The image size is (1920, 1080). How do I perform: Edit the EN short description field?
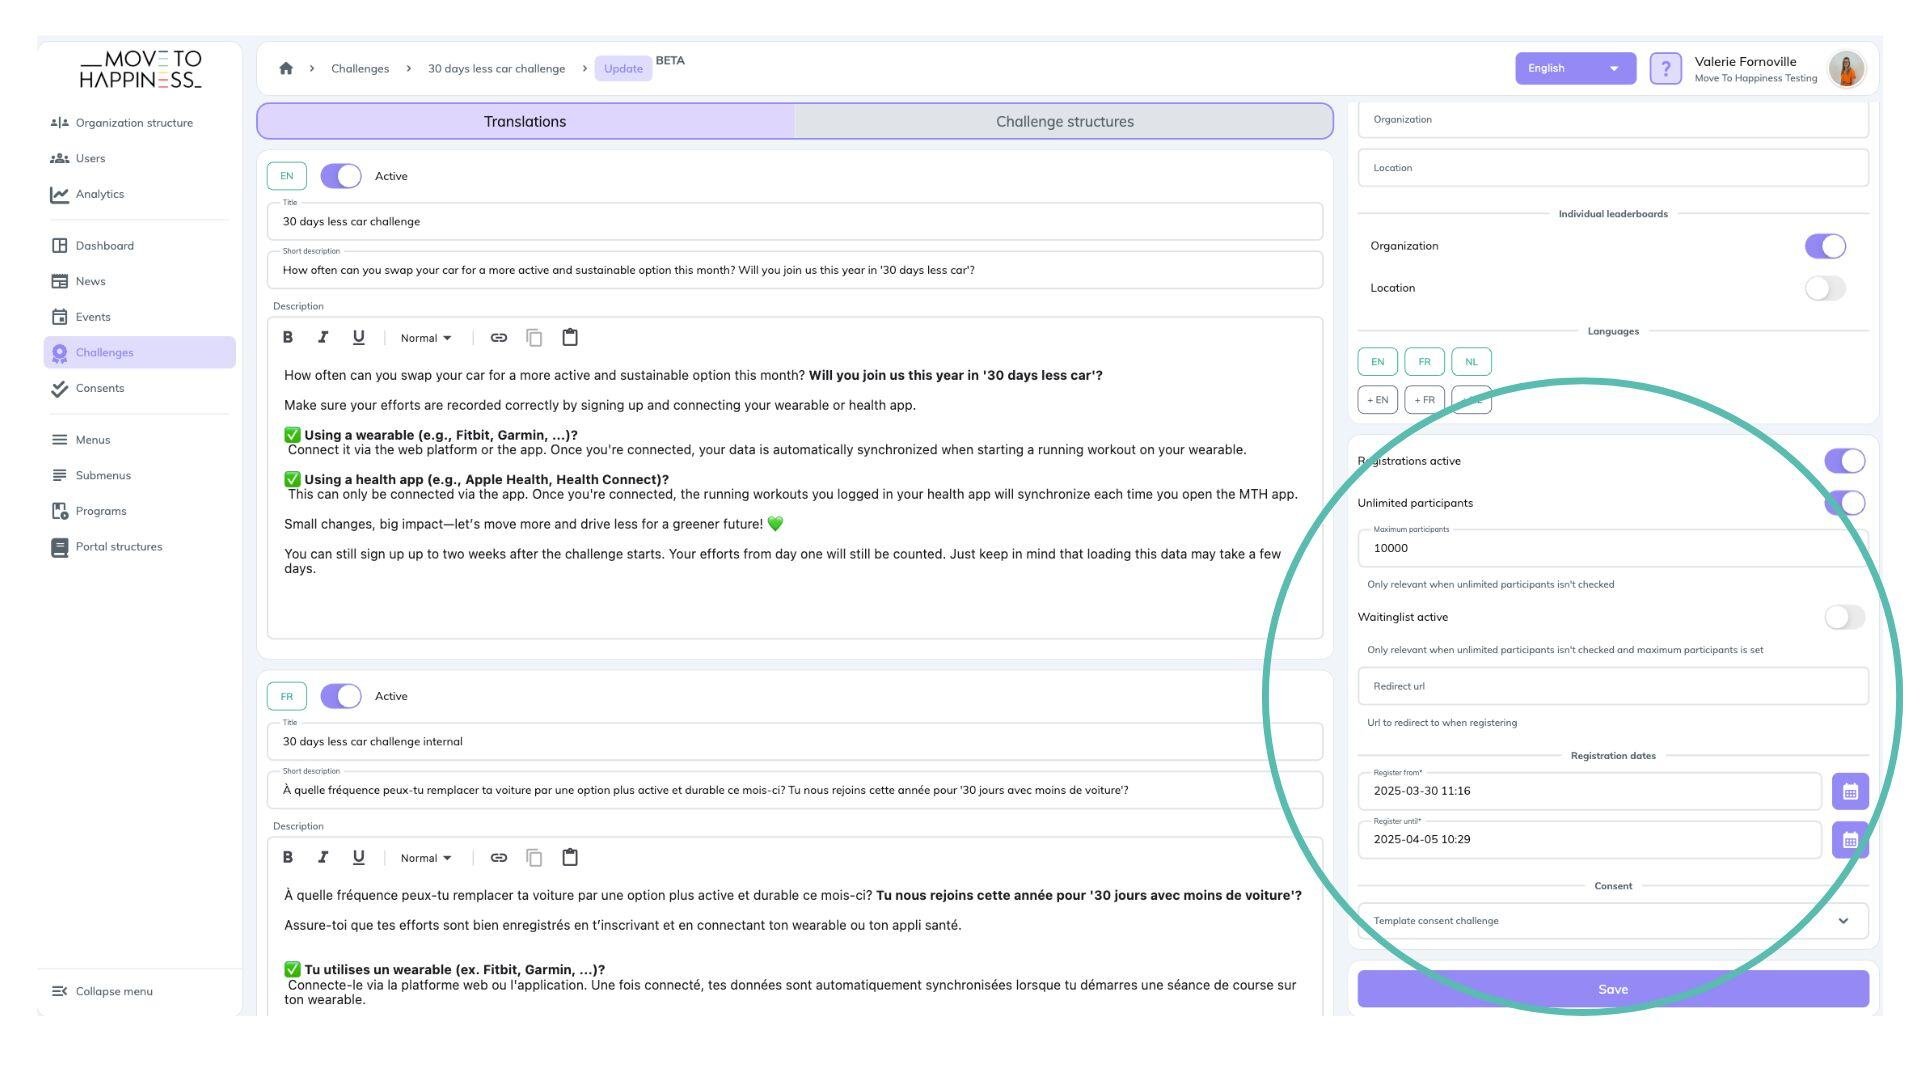[795, 270]
